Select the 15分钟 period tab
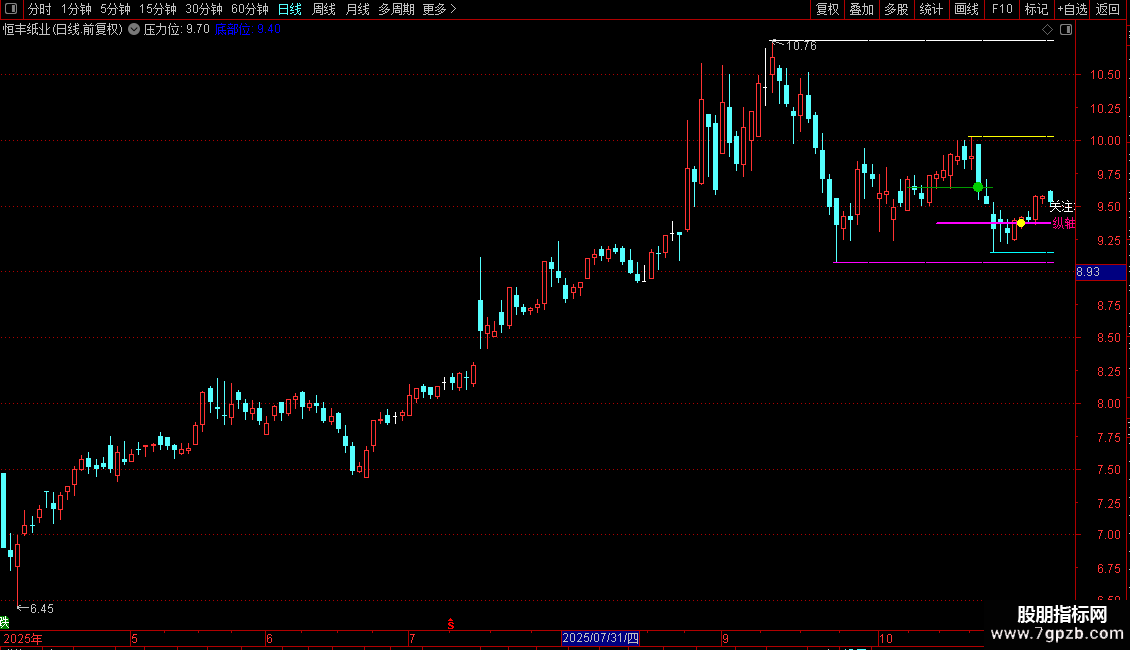The height and width of the screenshot is (650, 1130). (158, 9)
